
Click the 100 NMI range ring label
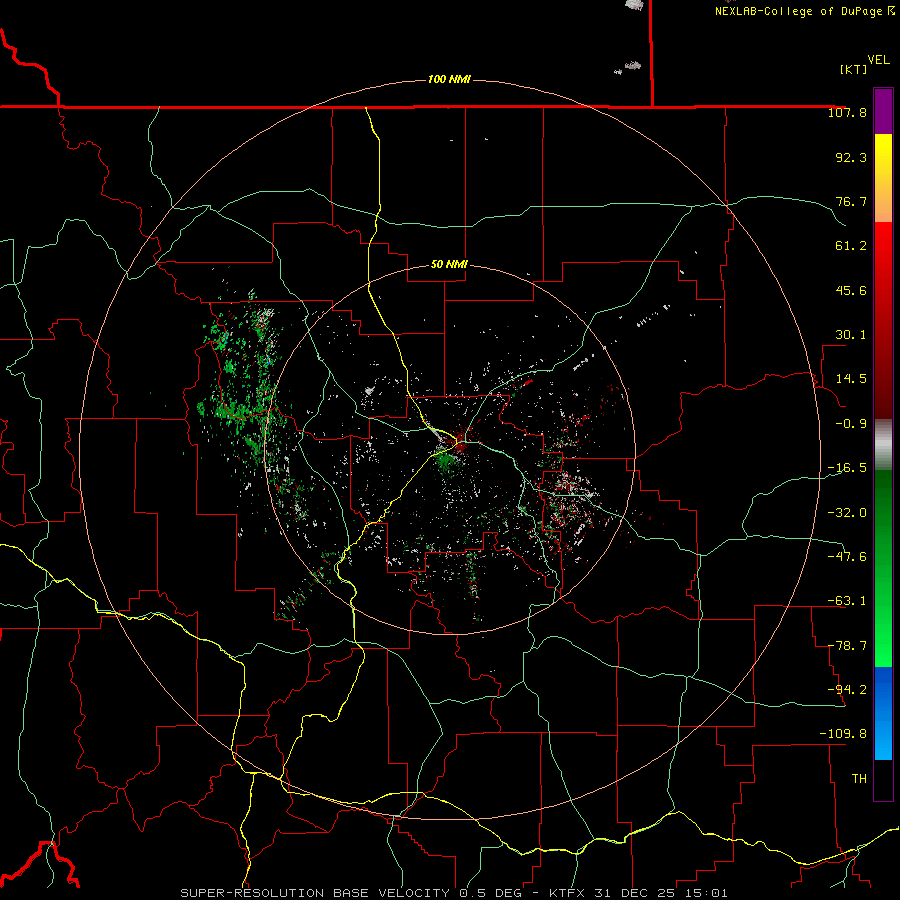point(449,79)
